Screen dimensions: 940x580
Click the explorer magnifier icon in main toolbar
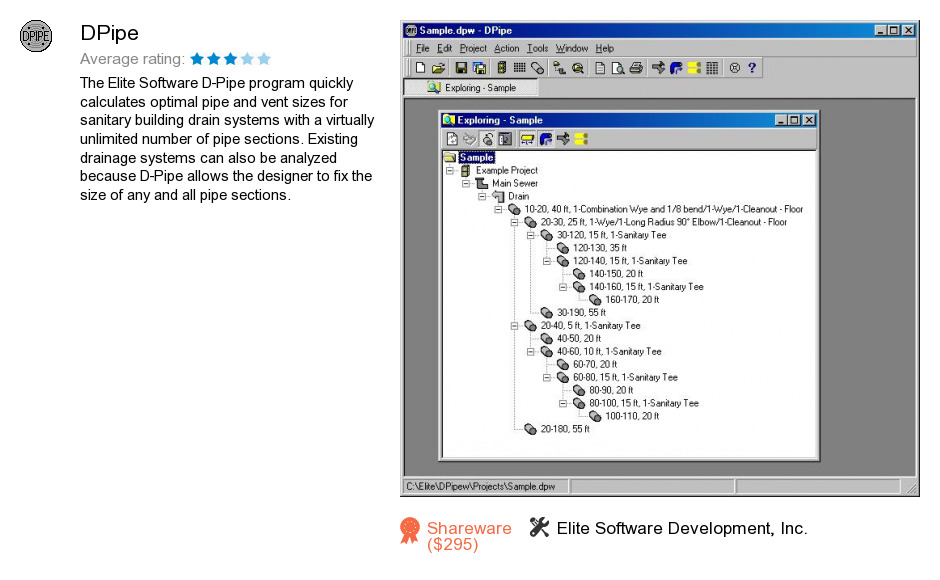click(578, 68)
